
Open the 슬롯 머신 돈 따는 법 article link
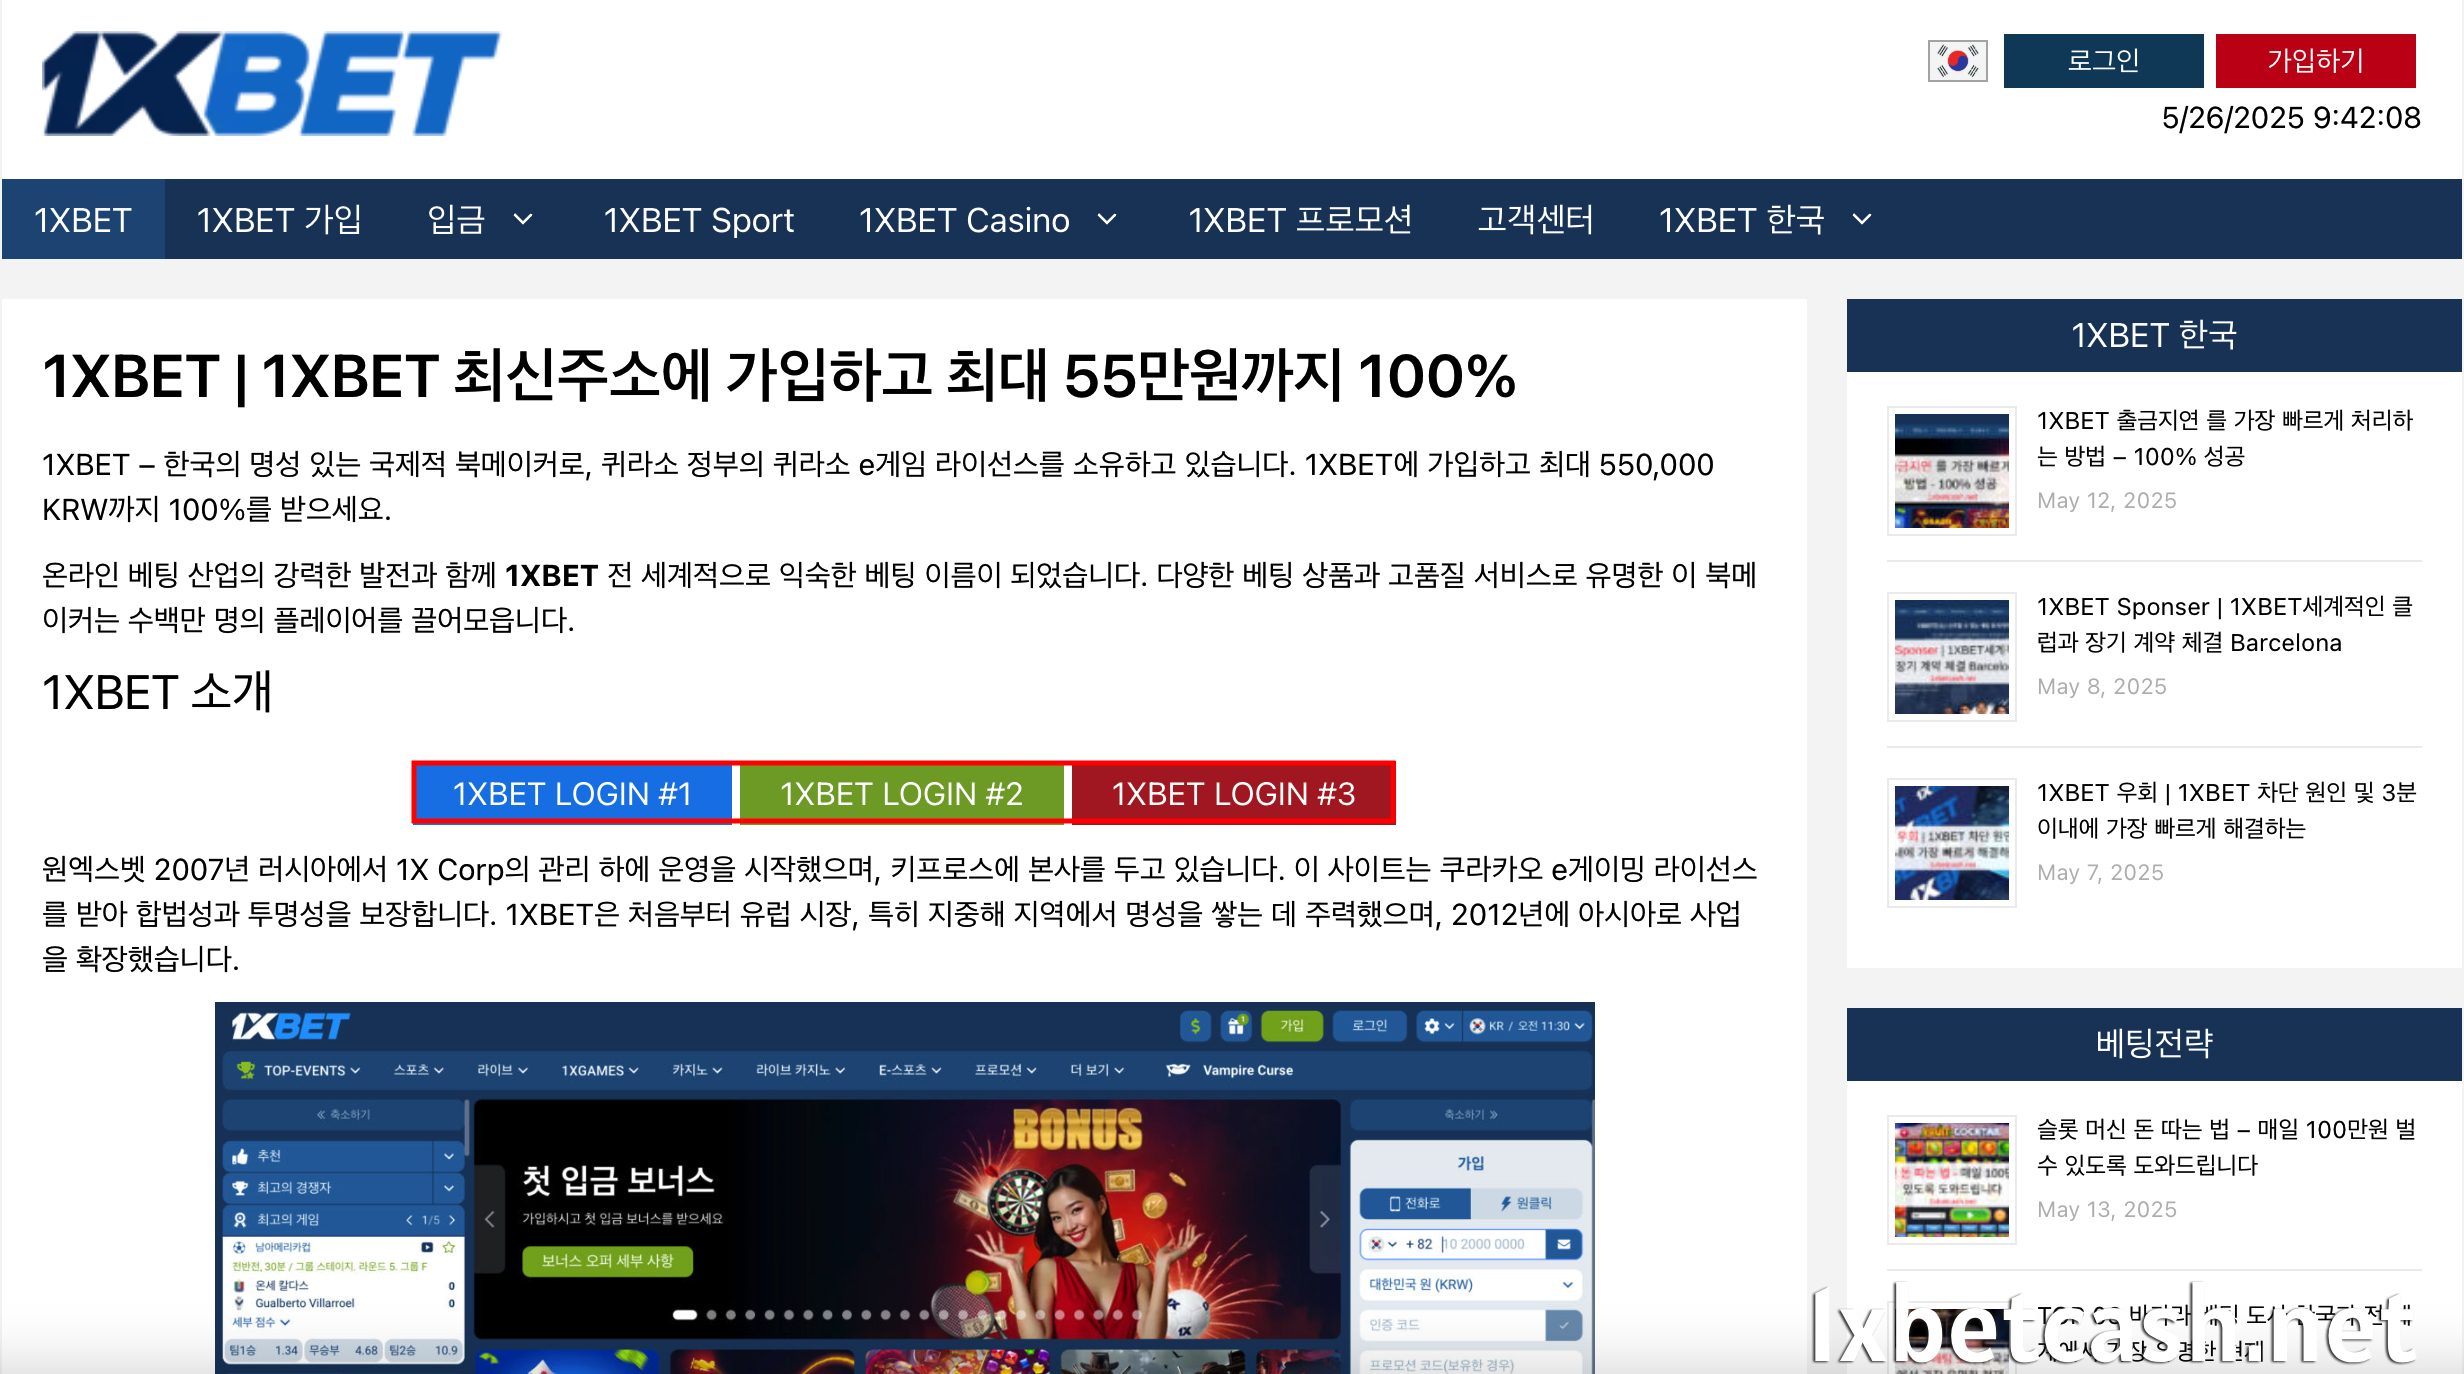tap(2226, 1147)
